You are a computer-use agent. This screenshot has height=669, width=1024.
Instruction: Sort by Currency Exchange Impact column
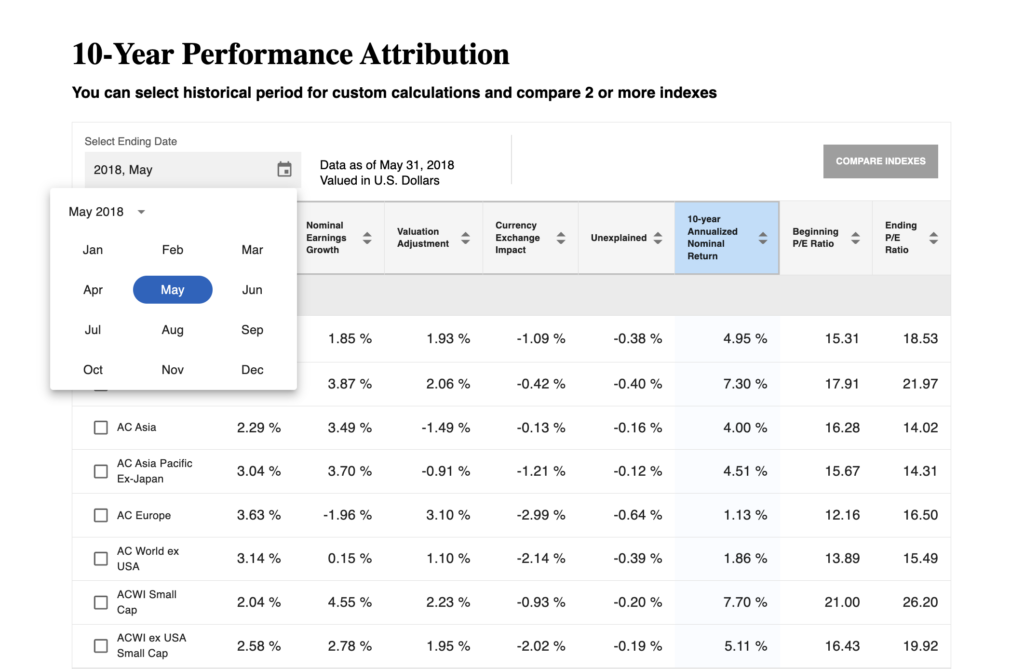561,238
